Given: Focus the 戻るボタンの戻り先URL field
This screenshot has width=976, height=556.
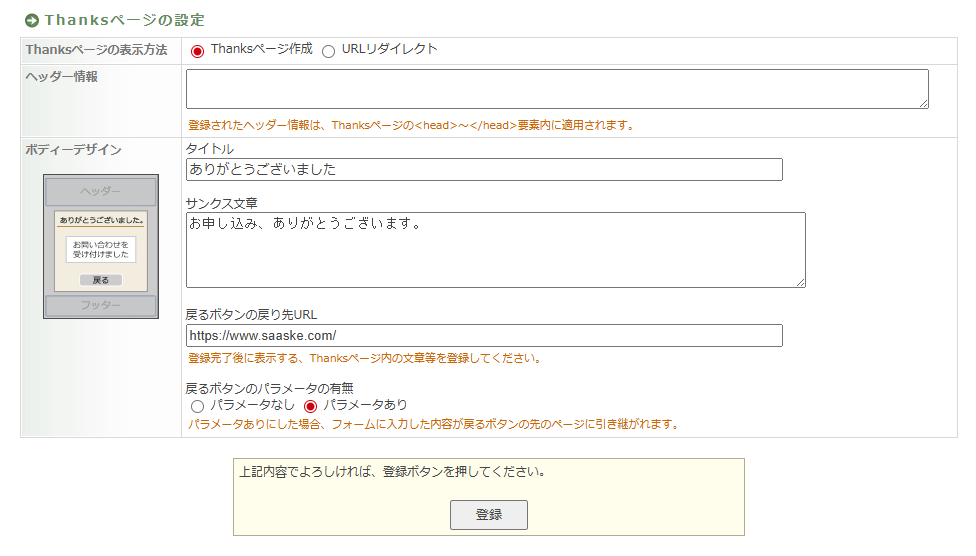Looking at the screenshot, I should pos(484,336).
